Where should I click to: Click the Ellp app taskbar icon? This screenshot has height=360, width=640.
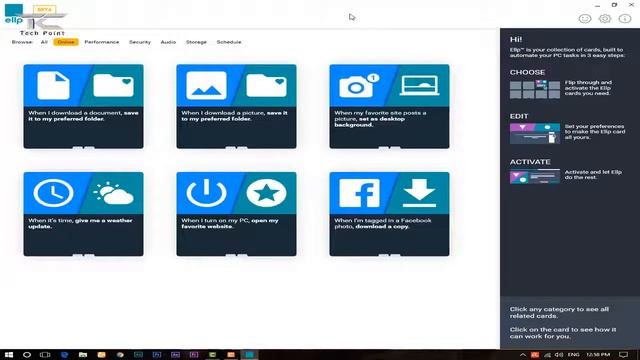249,354
